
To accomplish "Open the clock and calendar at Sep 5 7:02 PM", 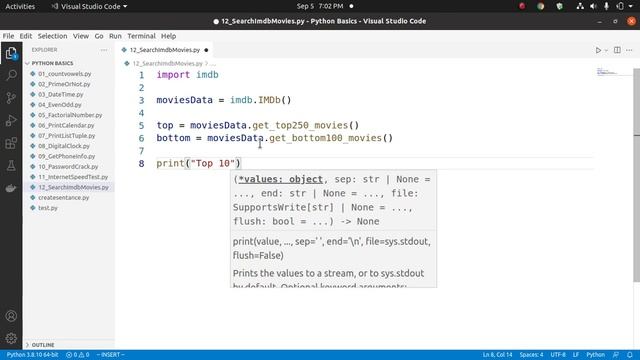I will 320,6.
